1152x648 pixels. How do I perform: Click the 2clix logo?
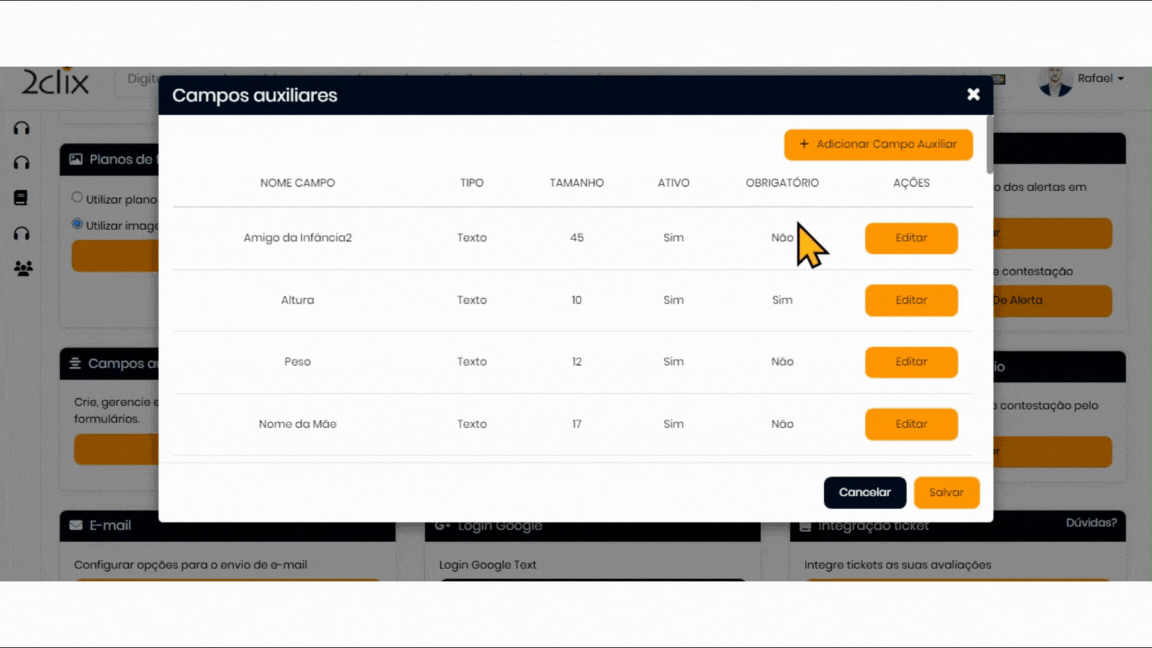point(55,82)
